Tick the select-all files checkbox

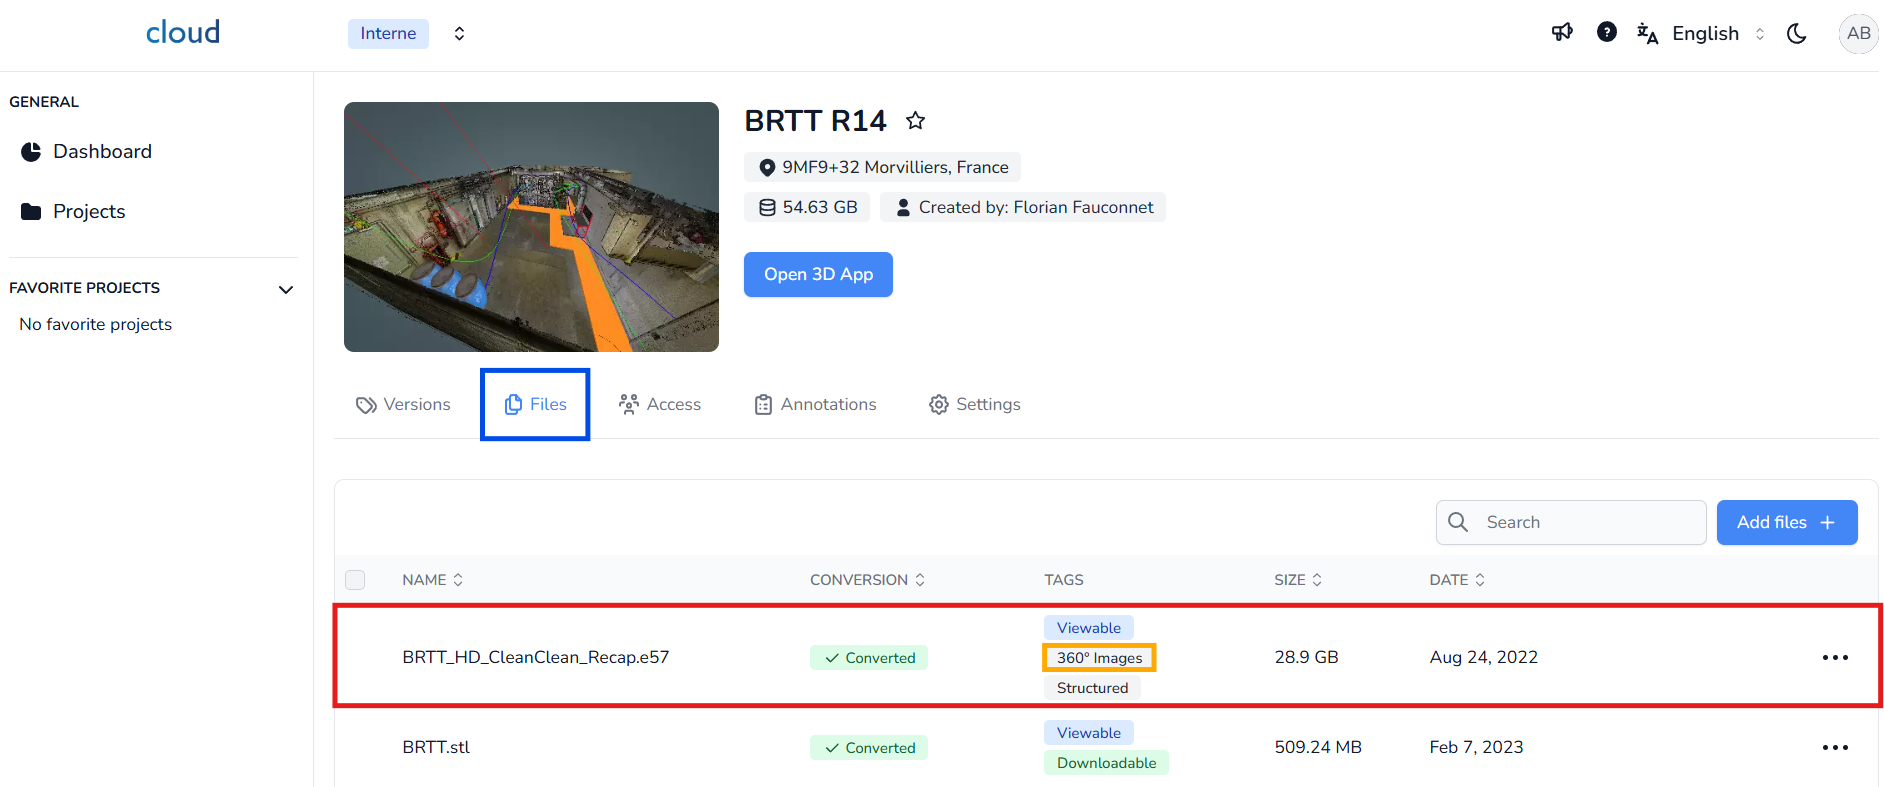[355, 580]
